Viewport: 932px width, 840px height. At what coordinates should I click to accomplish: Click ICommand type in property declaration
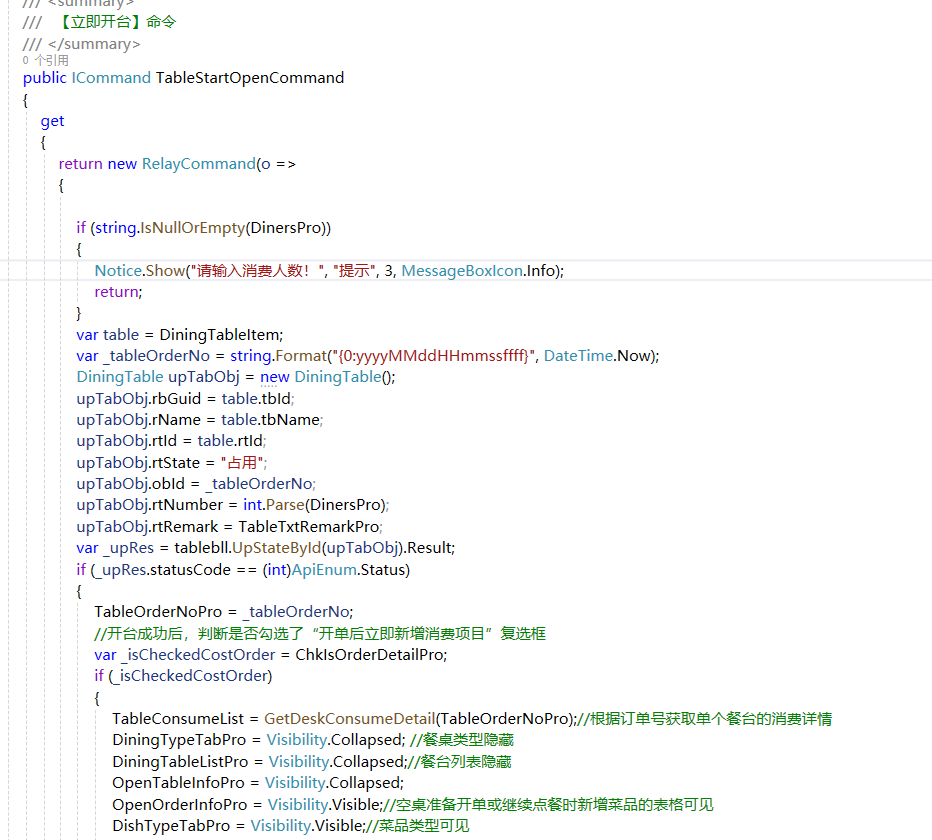point(111,78)
